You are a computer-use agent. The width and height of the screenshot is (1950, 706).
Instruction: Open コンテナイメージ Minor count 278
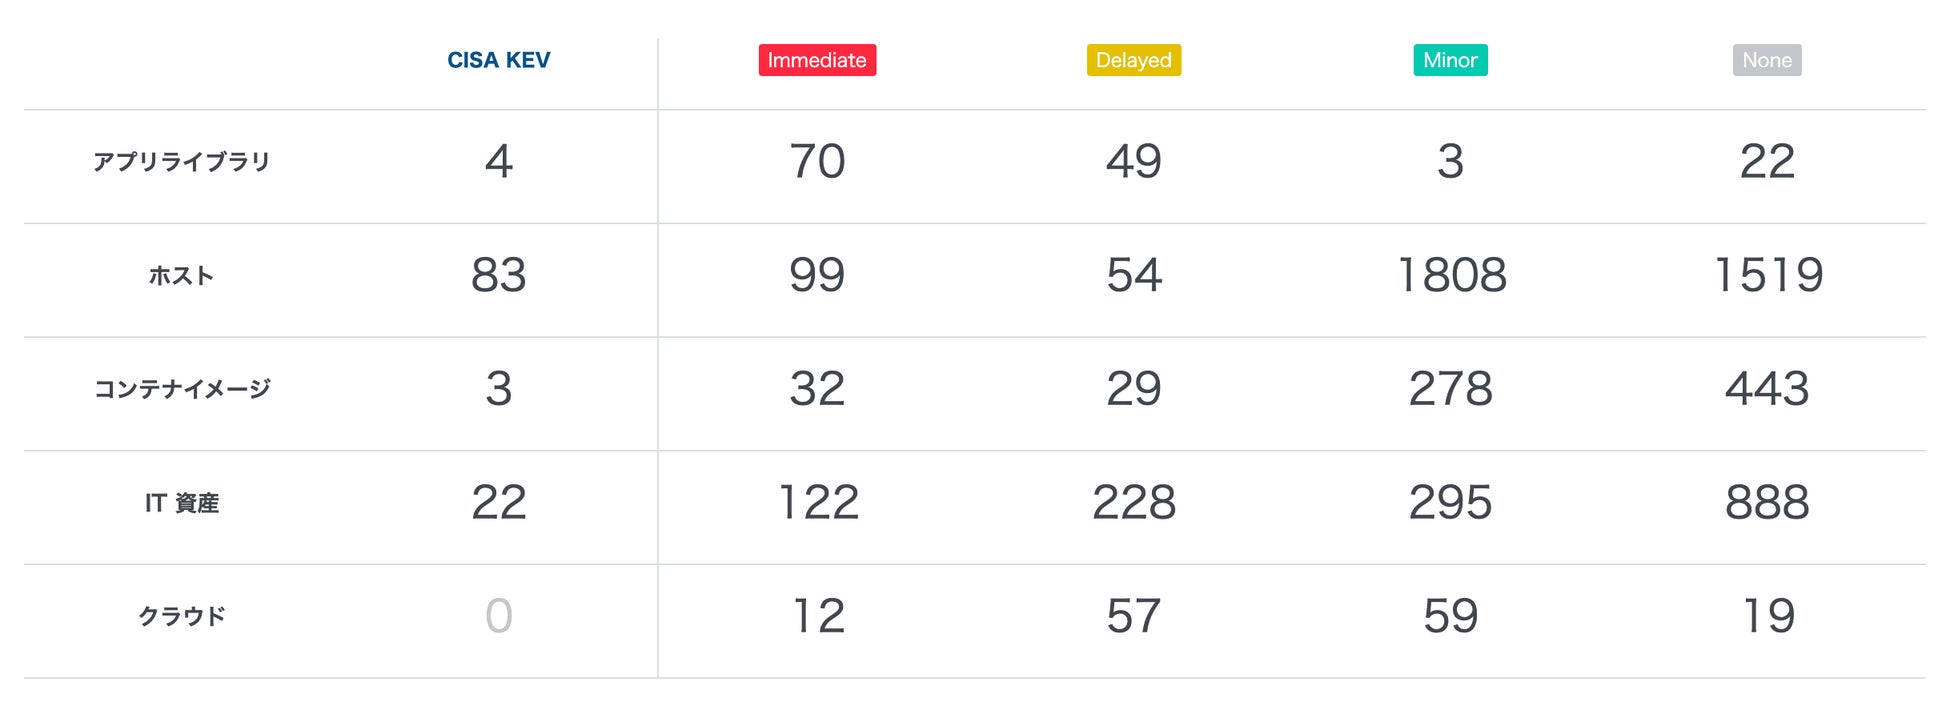tap(1450, 389)
